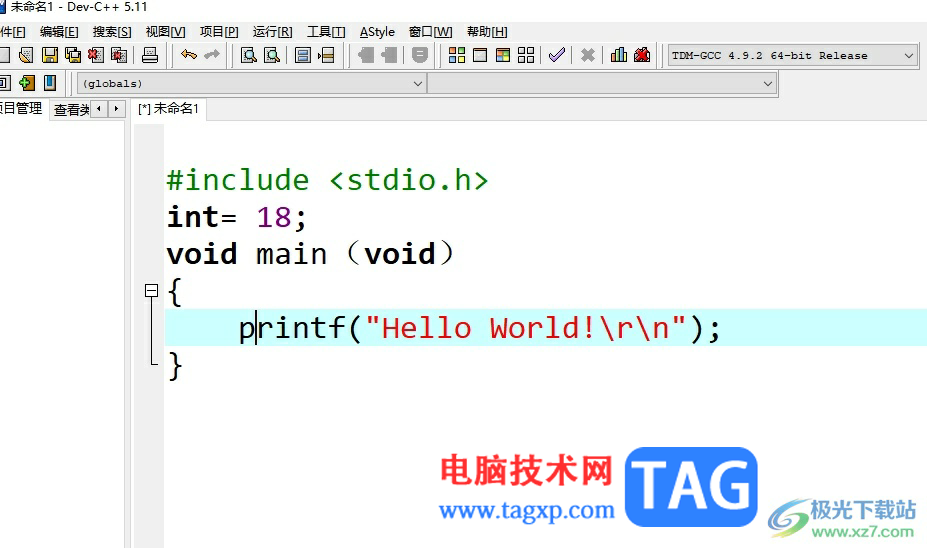
Task: Click the "Hello World!\r\n" string literal
Action: [x=526, y=328]
